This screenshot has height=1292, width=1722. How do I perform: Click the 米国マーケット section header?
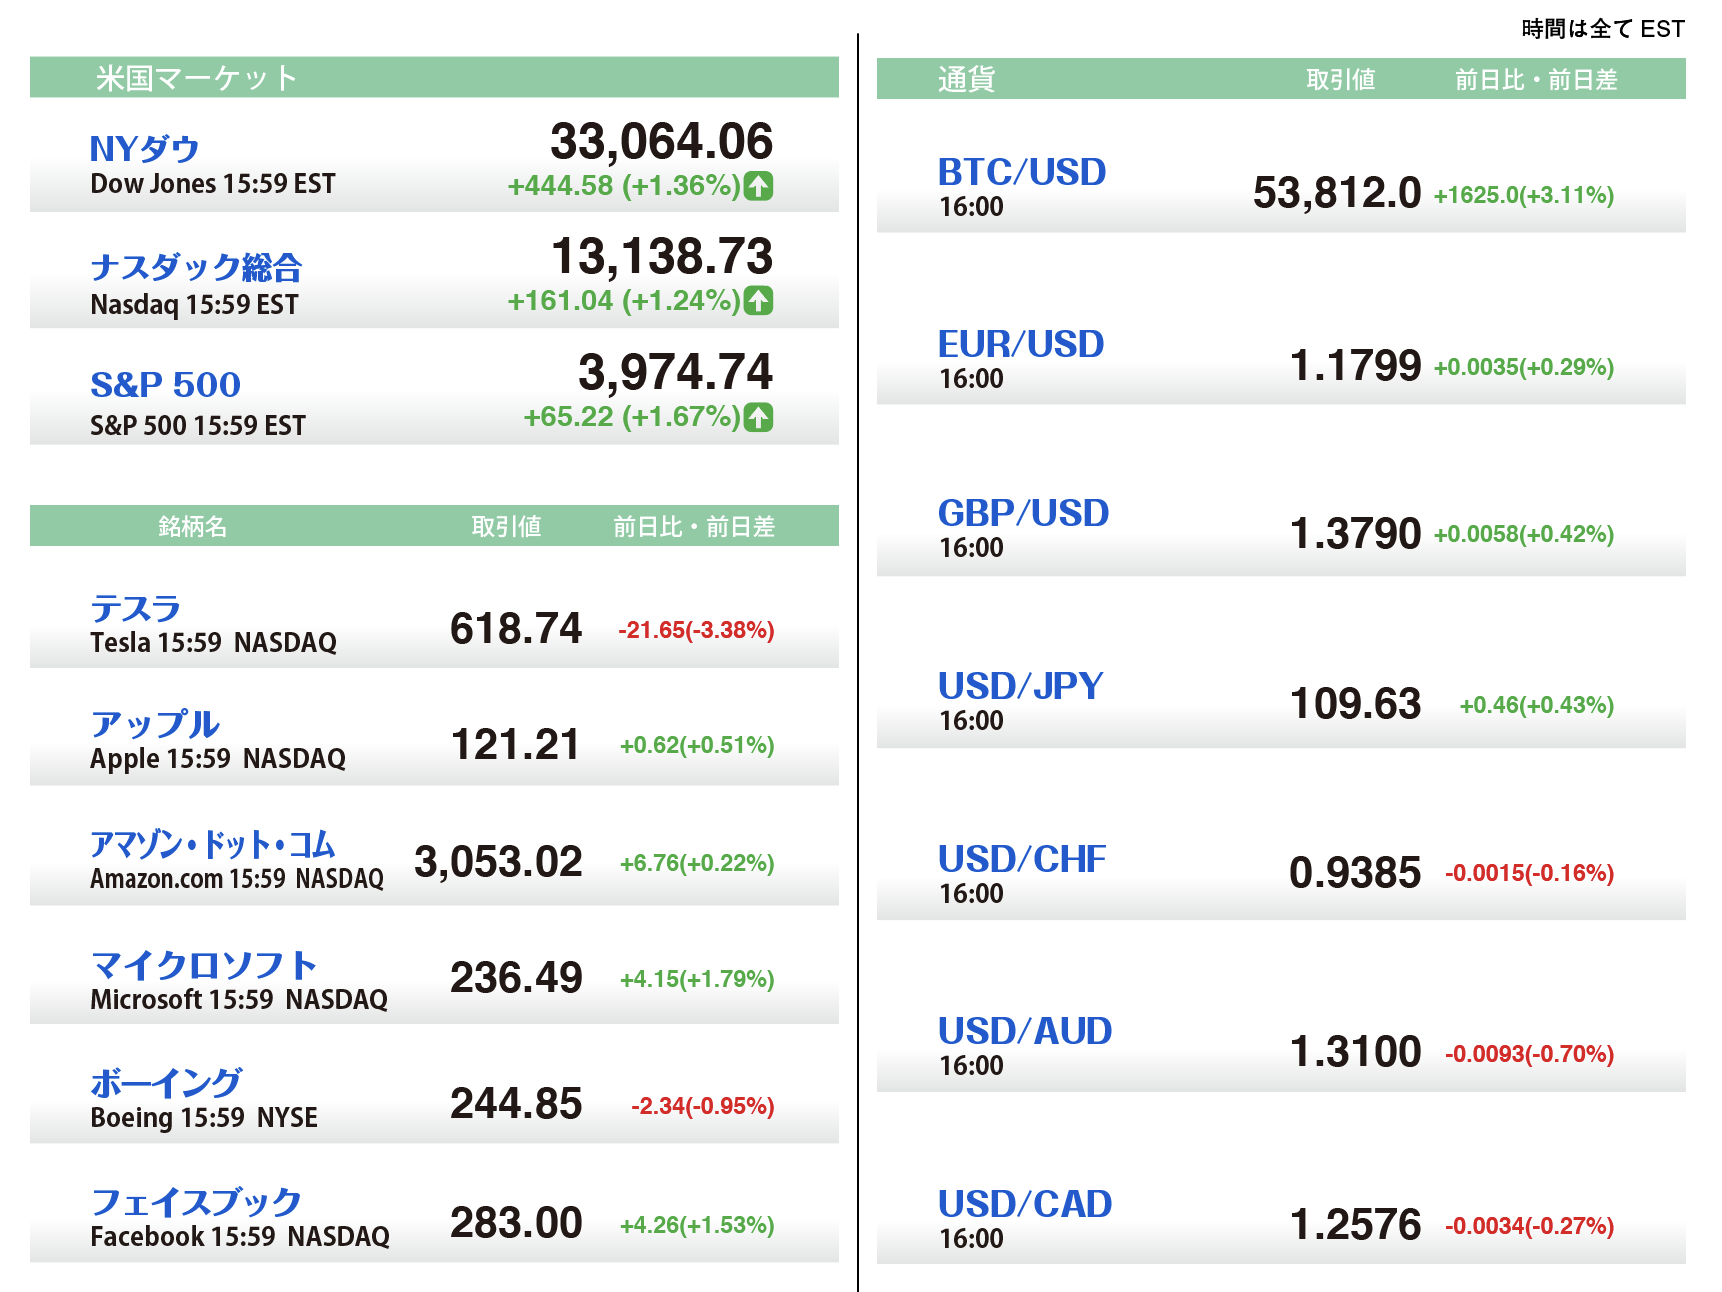coord(196,78)
